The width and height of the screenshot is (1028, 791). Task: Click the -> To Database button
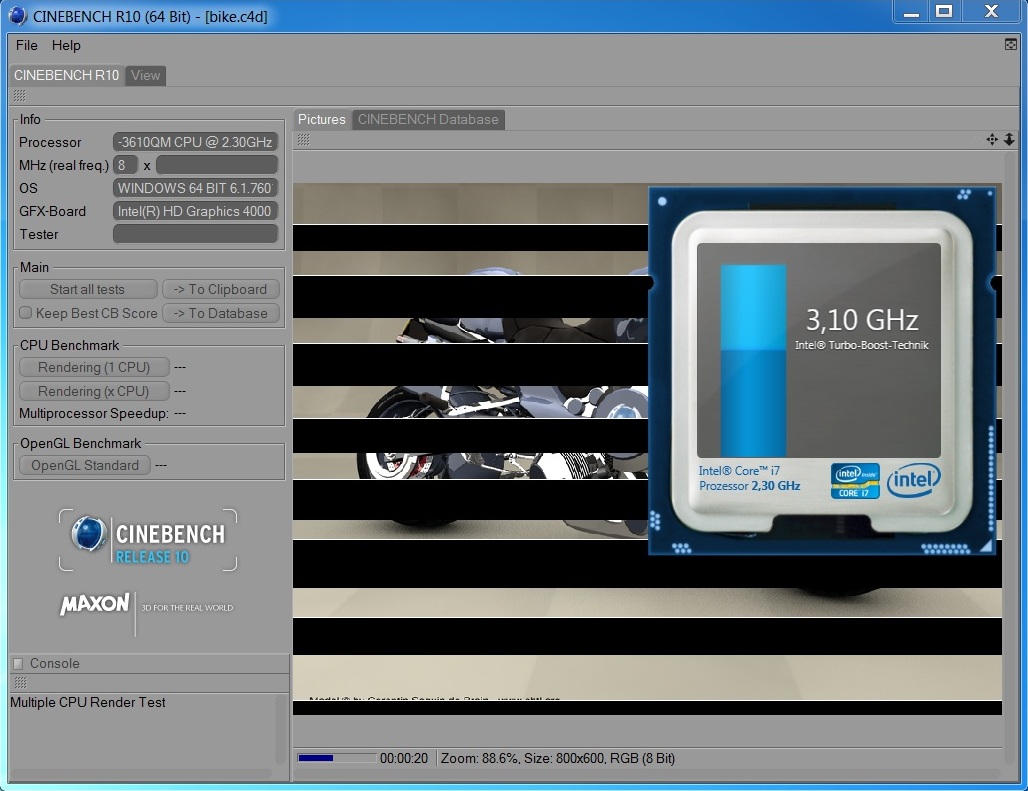[221, 313]
